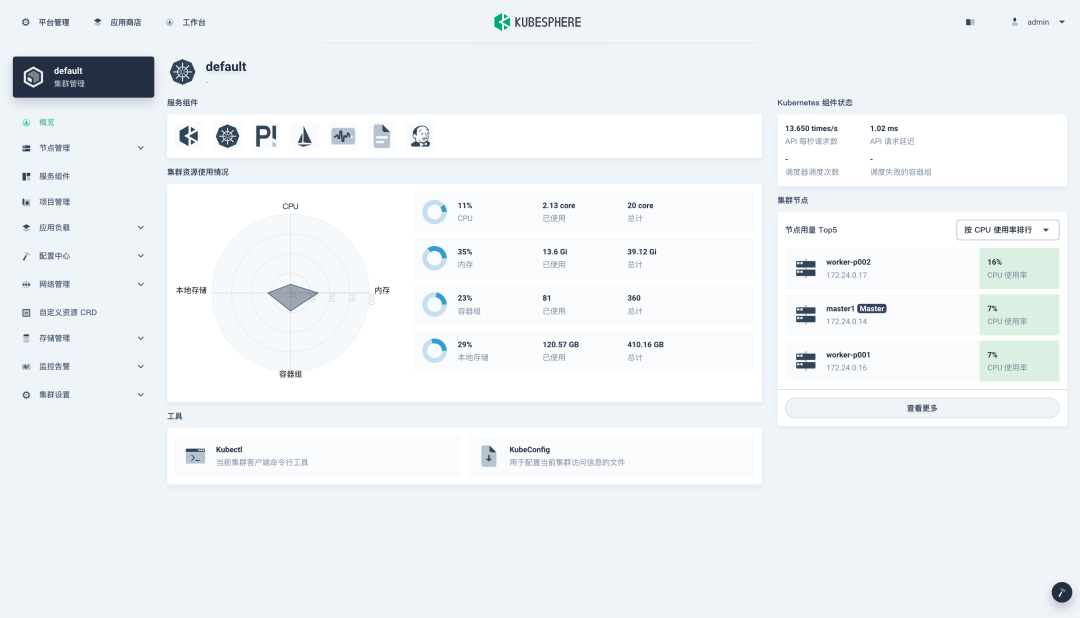1080x618 pixels.
Task: Open the hammer toolbox floating button
Action: pos(1061,592)
